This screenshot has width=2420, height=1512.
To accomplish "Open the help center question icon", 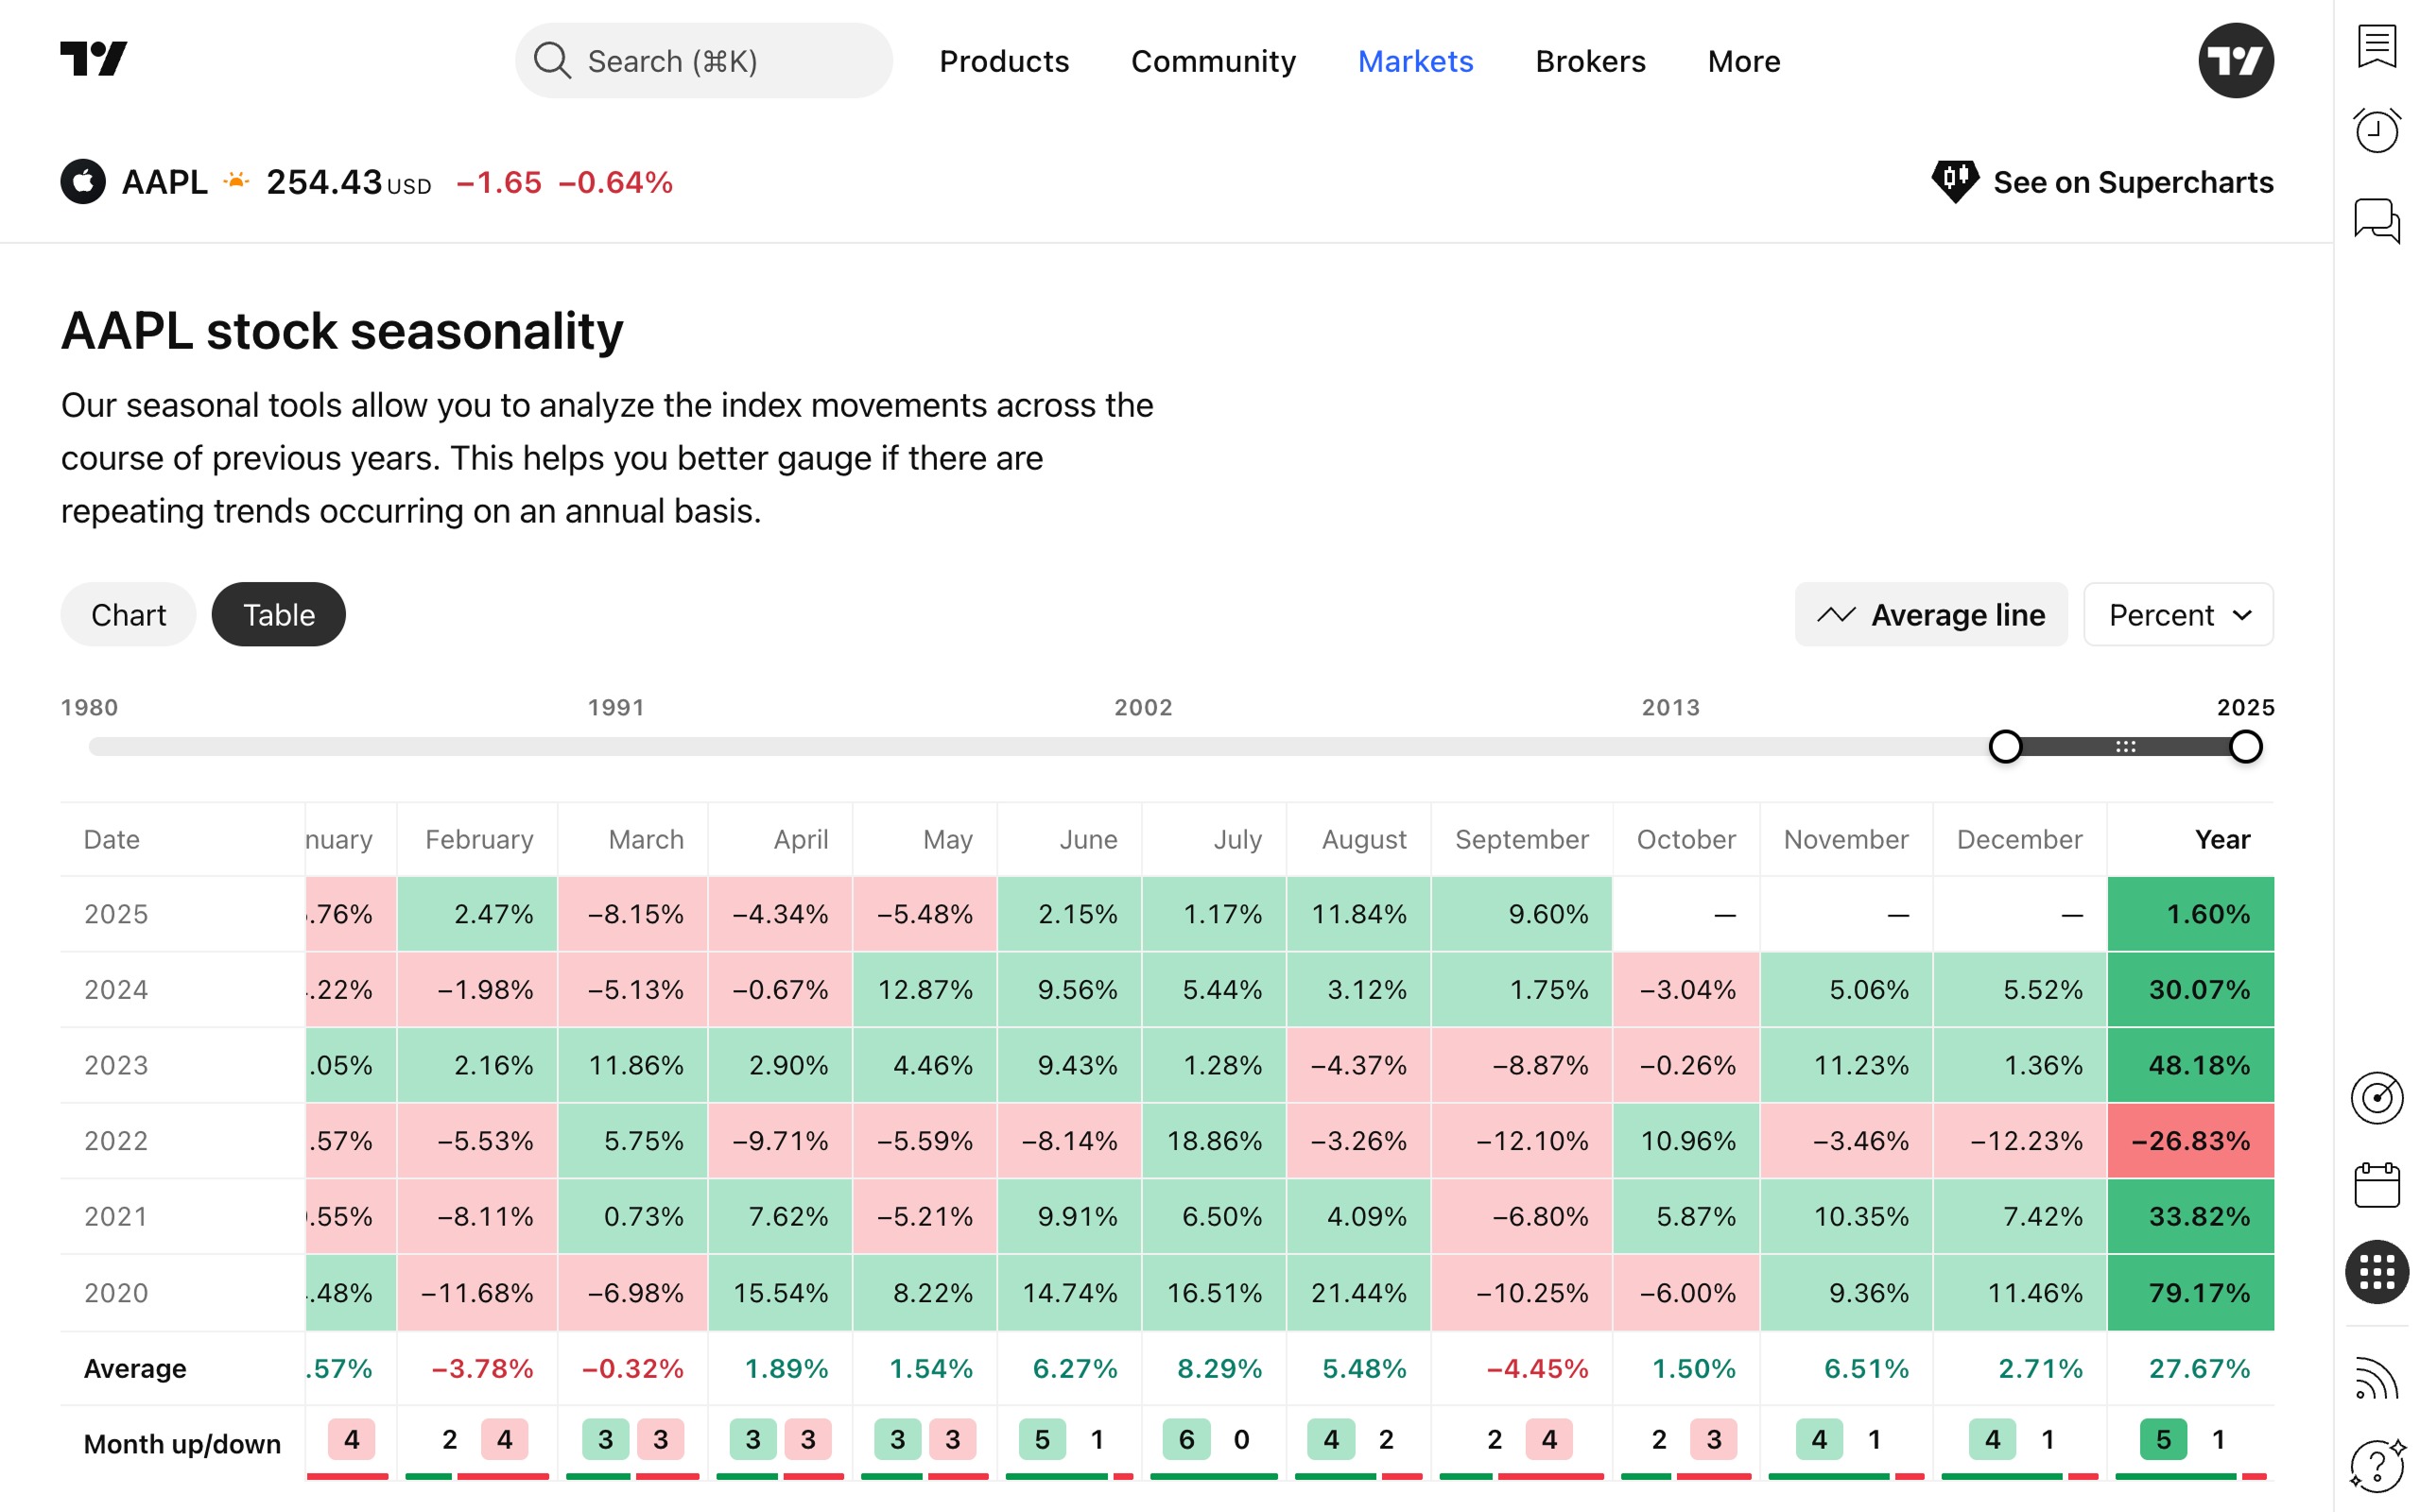I will click(2376, 1465).
